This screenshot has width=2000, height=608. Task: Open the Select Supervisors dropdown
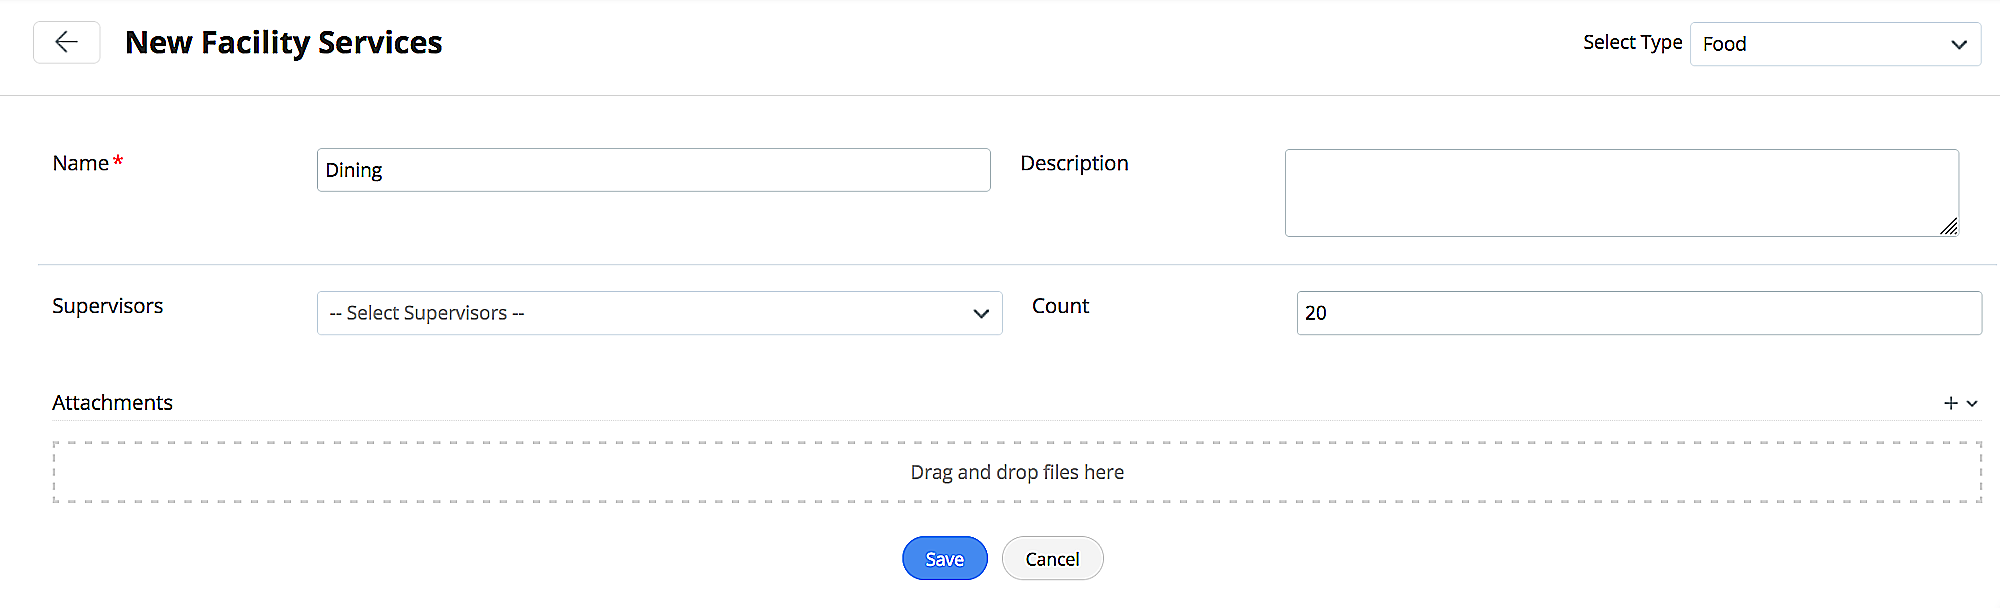659,313
